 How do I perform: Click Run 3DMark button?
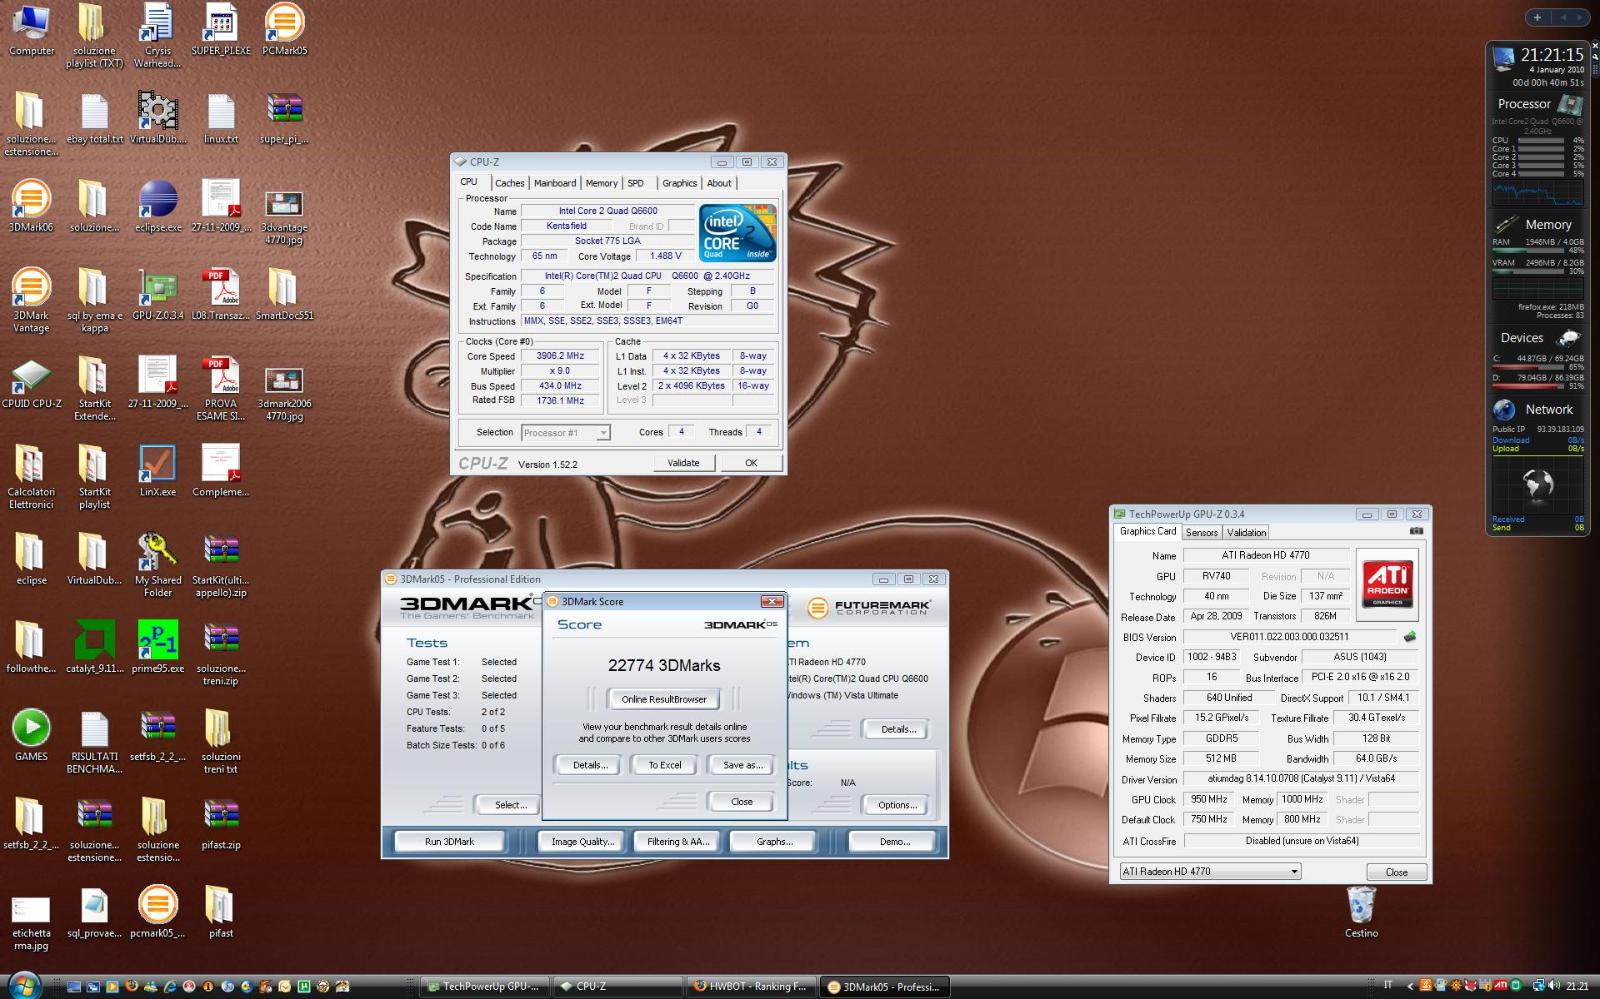pos(449,842)
